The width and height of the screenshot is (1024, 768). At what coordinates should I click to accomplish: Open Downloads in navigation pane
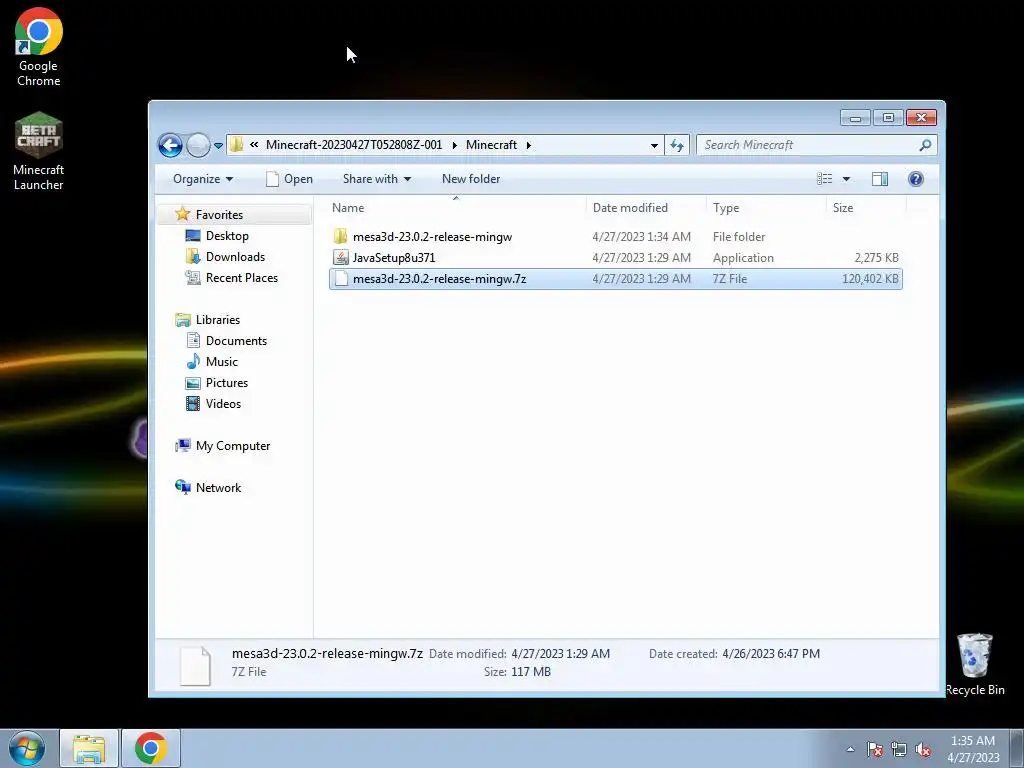[x=235, y=257]
